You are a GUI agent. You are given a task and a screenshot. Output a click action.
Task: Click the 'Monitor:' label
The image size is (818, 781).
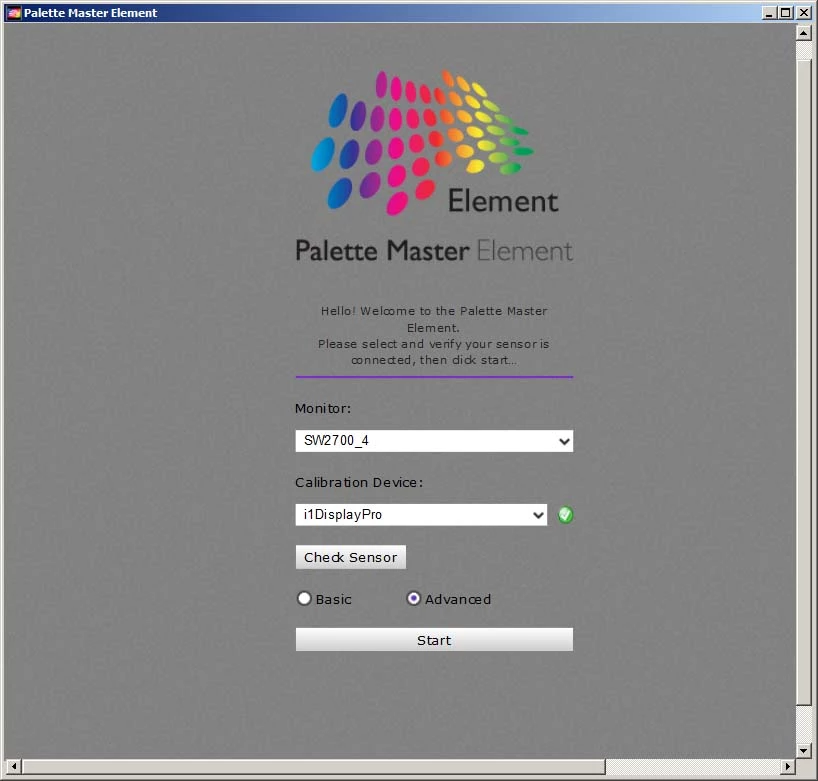pos(323,408)
